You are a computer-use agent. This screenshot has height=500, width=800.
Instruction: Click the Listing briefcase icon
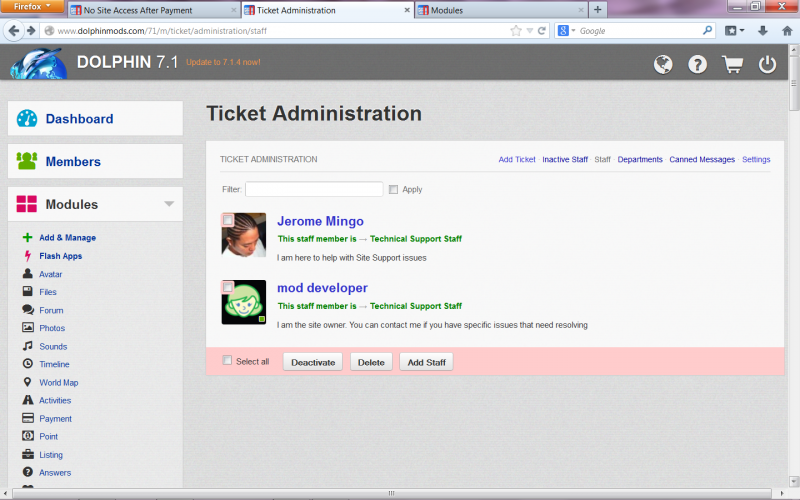(x=28, y=454)
